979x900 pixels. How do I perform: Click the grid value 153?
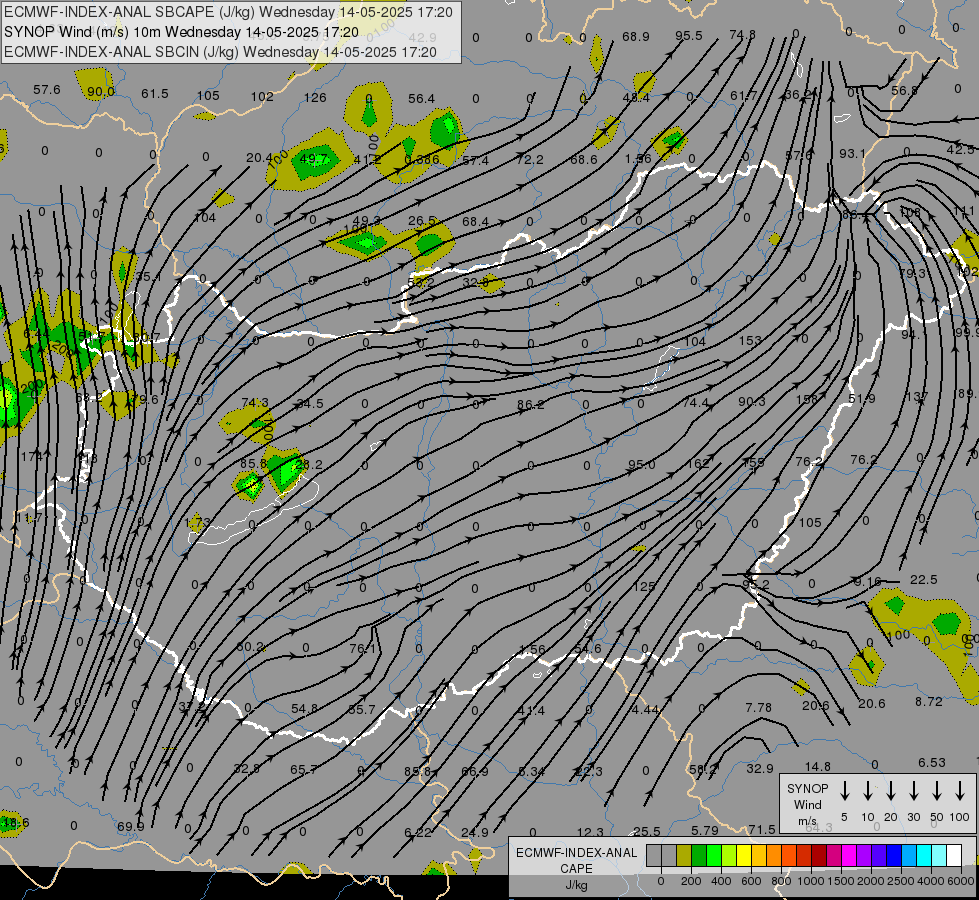750,340
